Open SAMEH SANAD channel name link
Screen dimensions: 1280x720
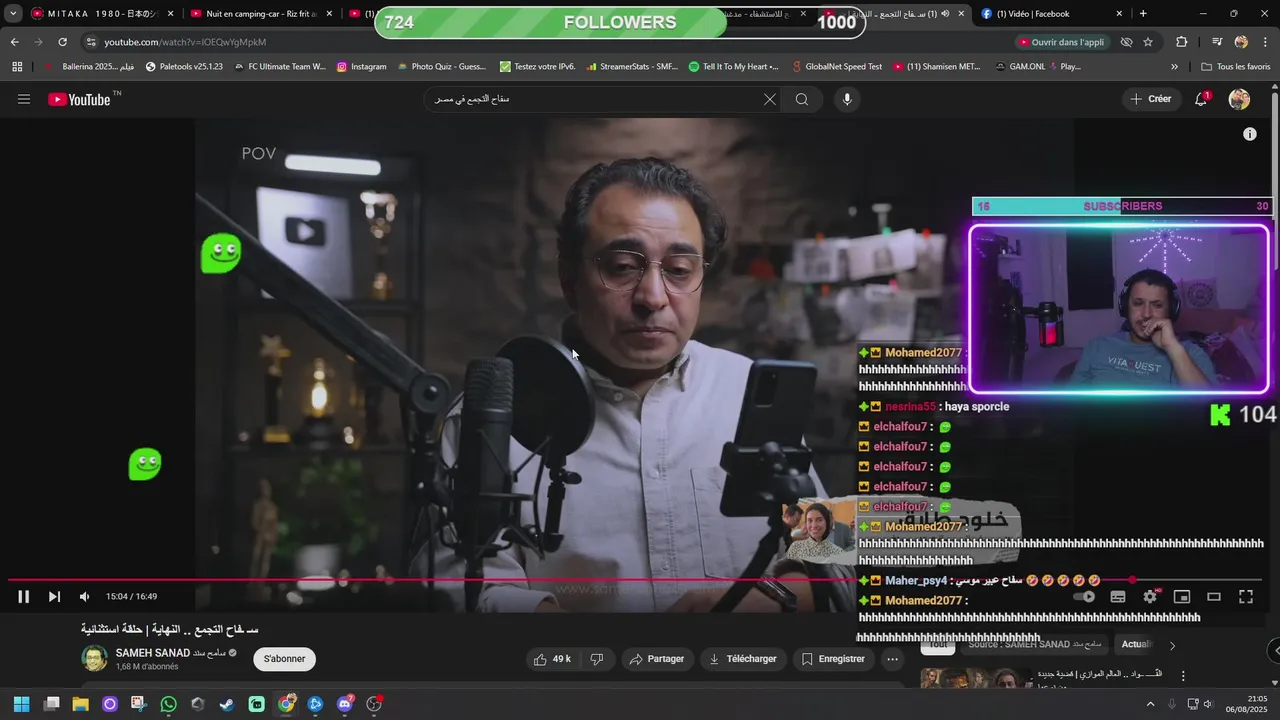pos(153,653)
